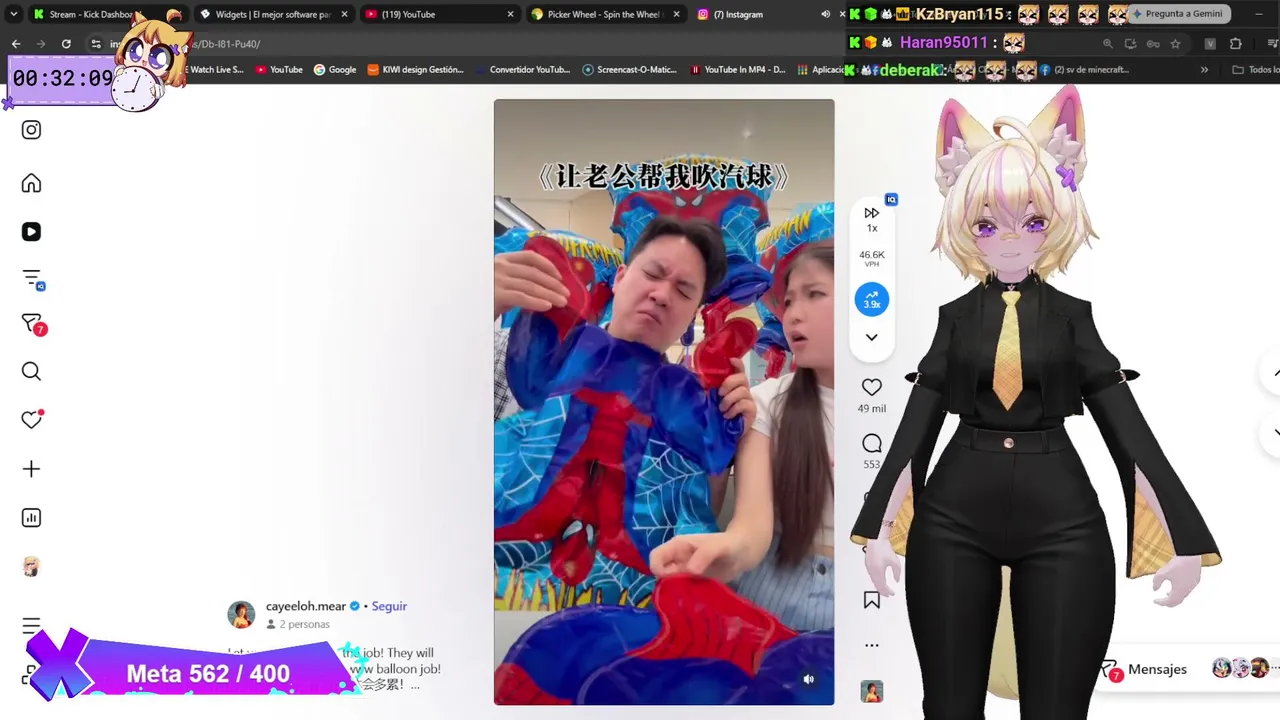The image size is (1280, 720).
Task: Open the YouTube bookmark
Action: (279, 70)
